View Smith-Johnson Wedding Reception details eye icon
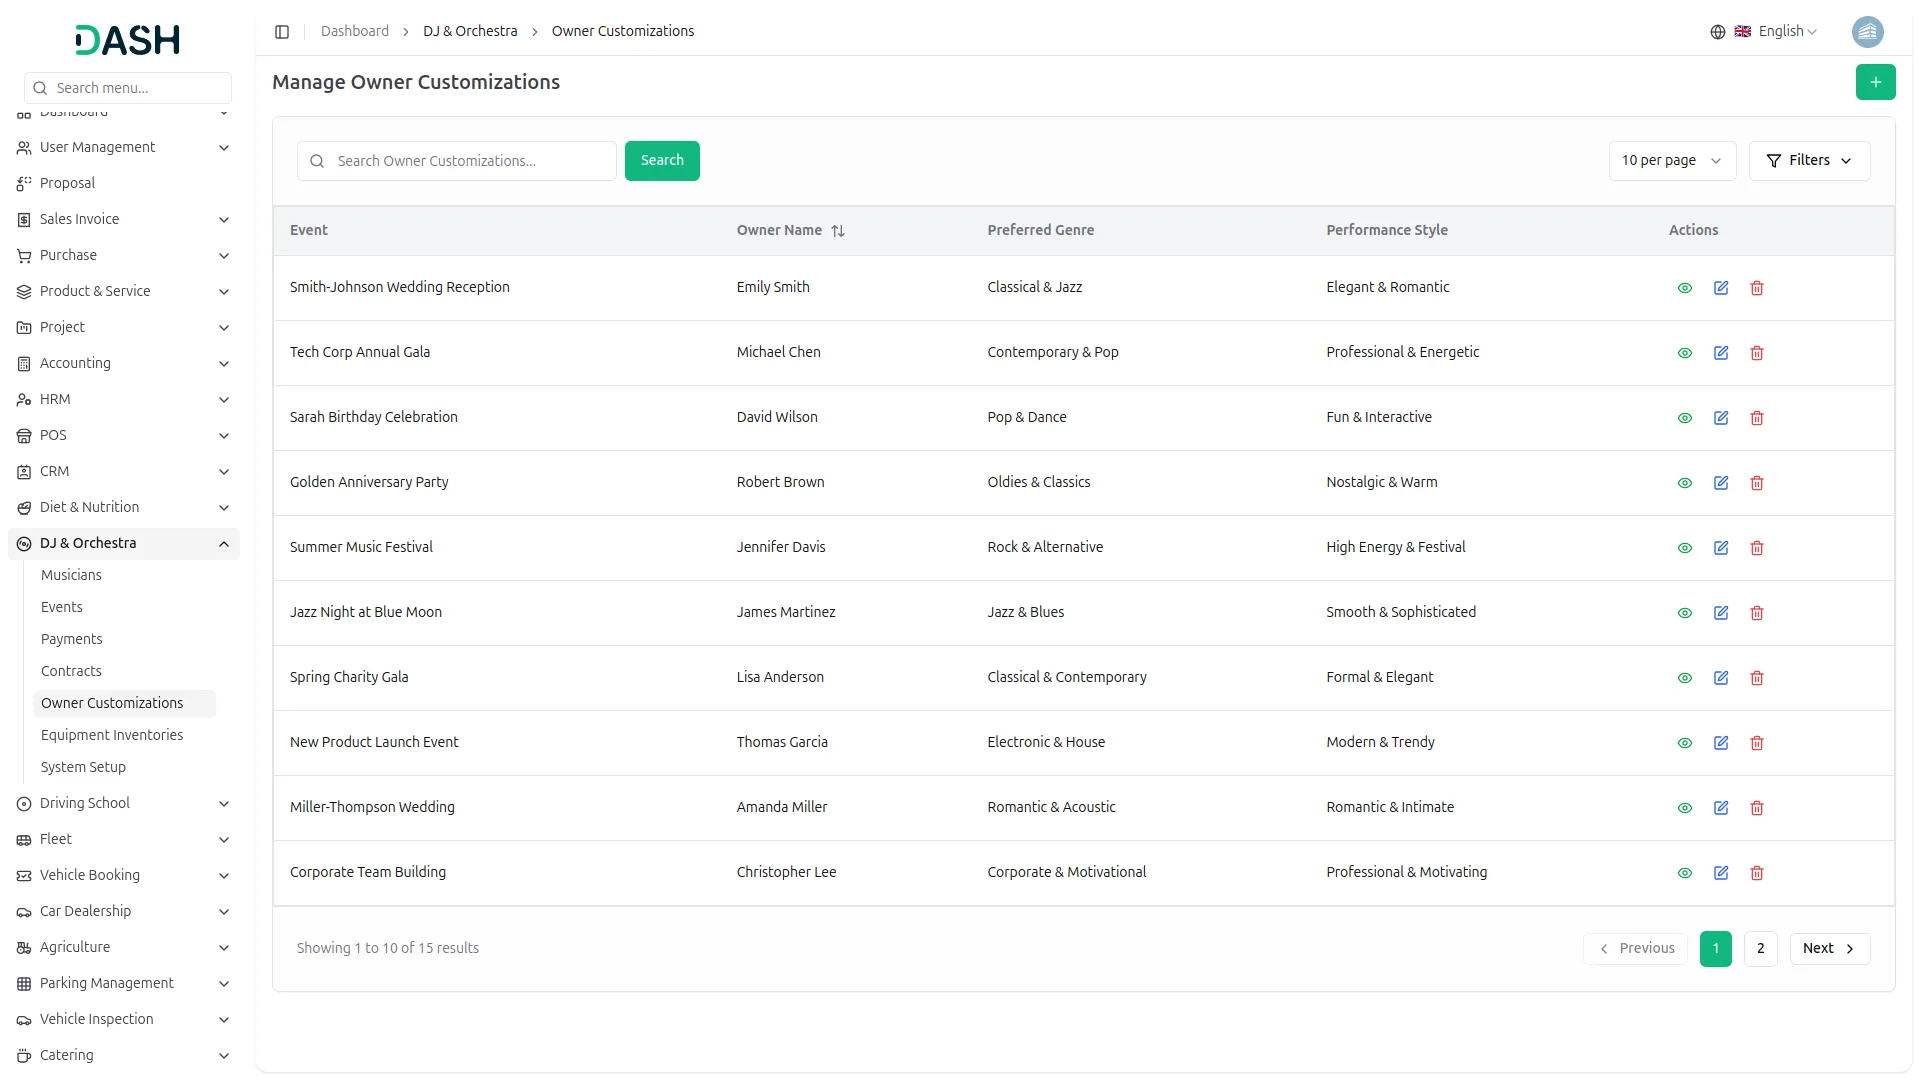The width and height of the screenshot is (1920, 1080). point(1684,288)
